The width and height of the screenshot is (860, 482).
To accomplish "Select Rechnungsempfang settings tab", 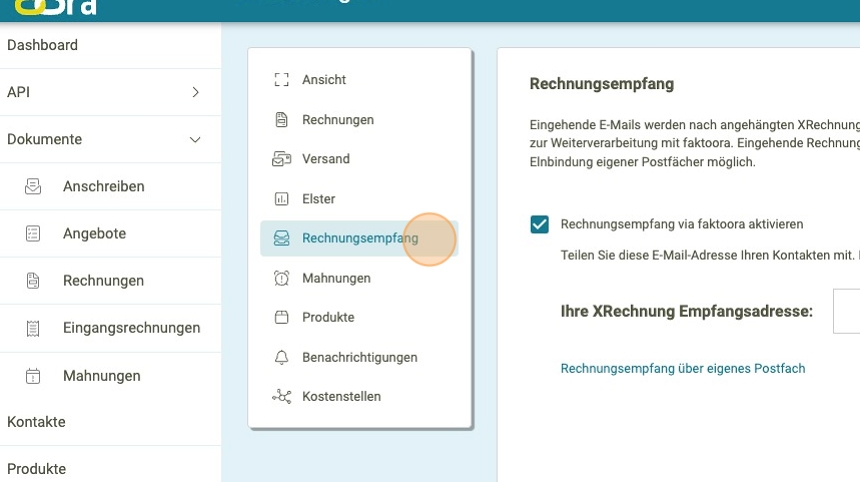I will (359, 238).
